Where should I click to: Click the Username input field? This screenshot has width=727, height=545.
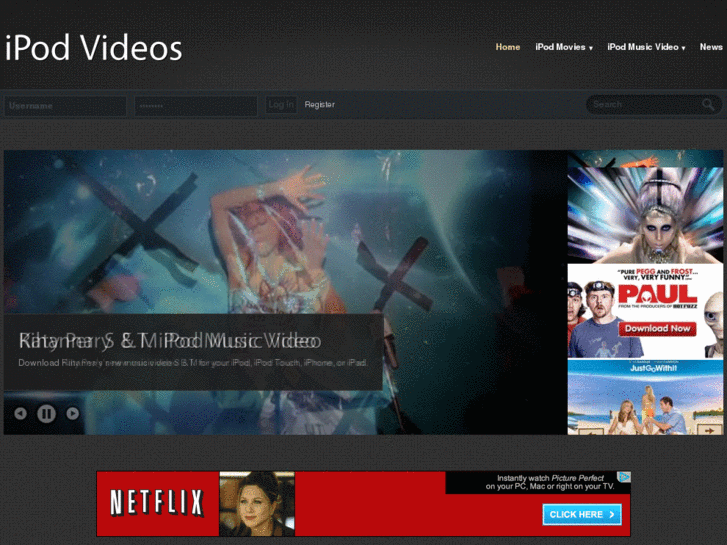[x=65, y=106]
